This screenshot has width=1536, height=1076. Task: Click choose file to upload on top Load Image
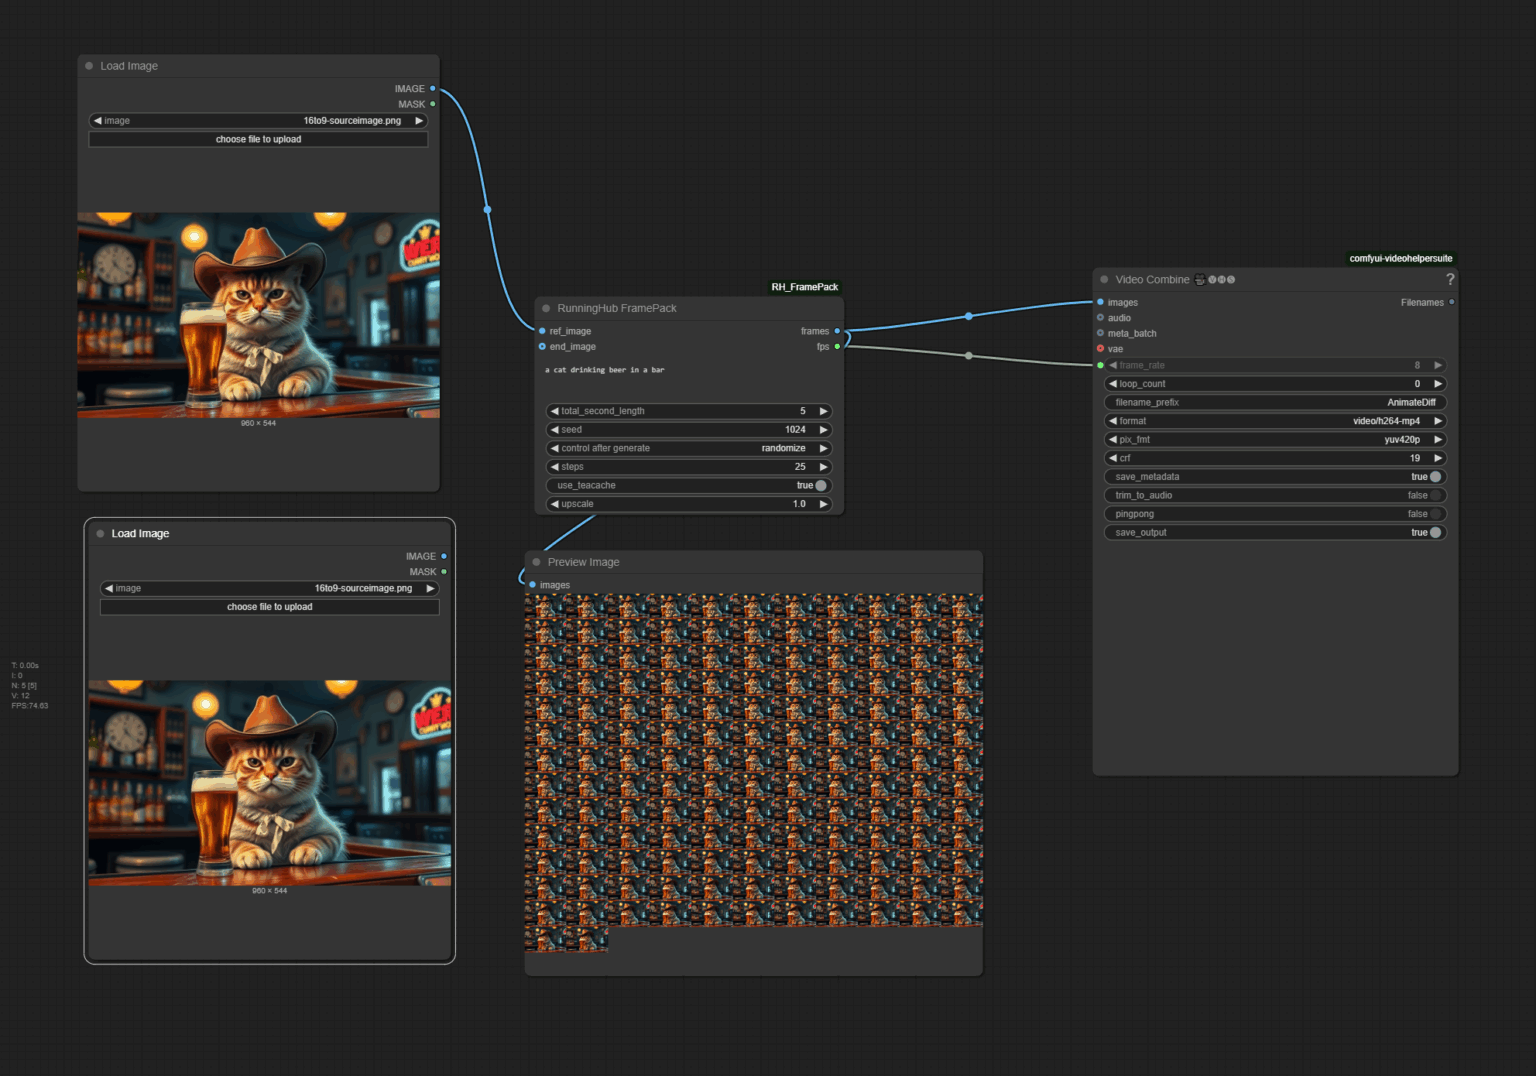257,139
